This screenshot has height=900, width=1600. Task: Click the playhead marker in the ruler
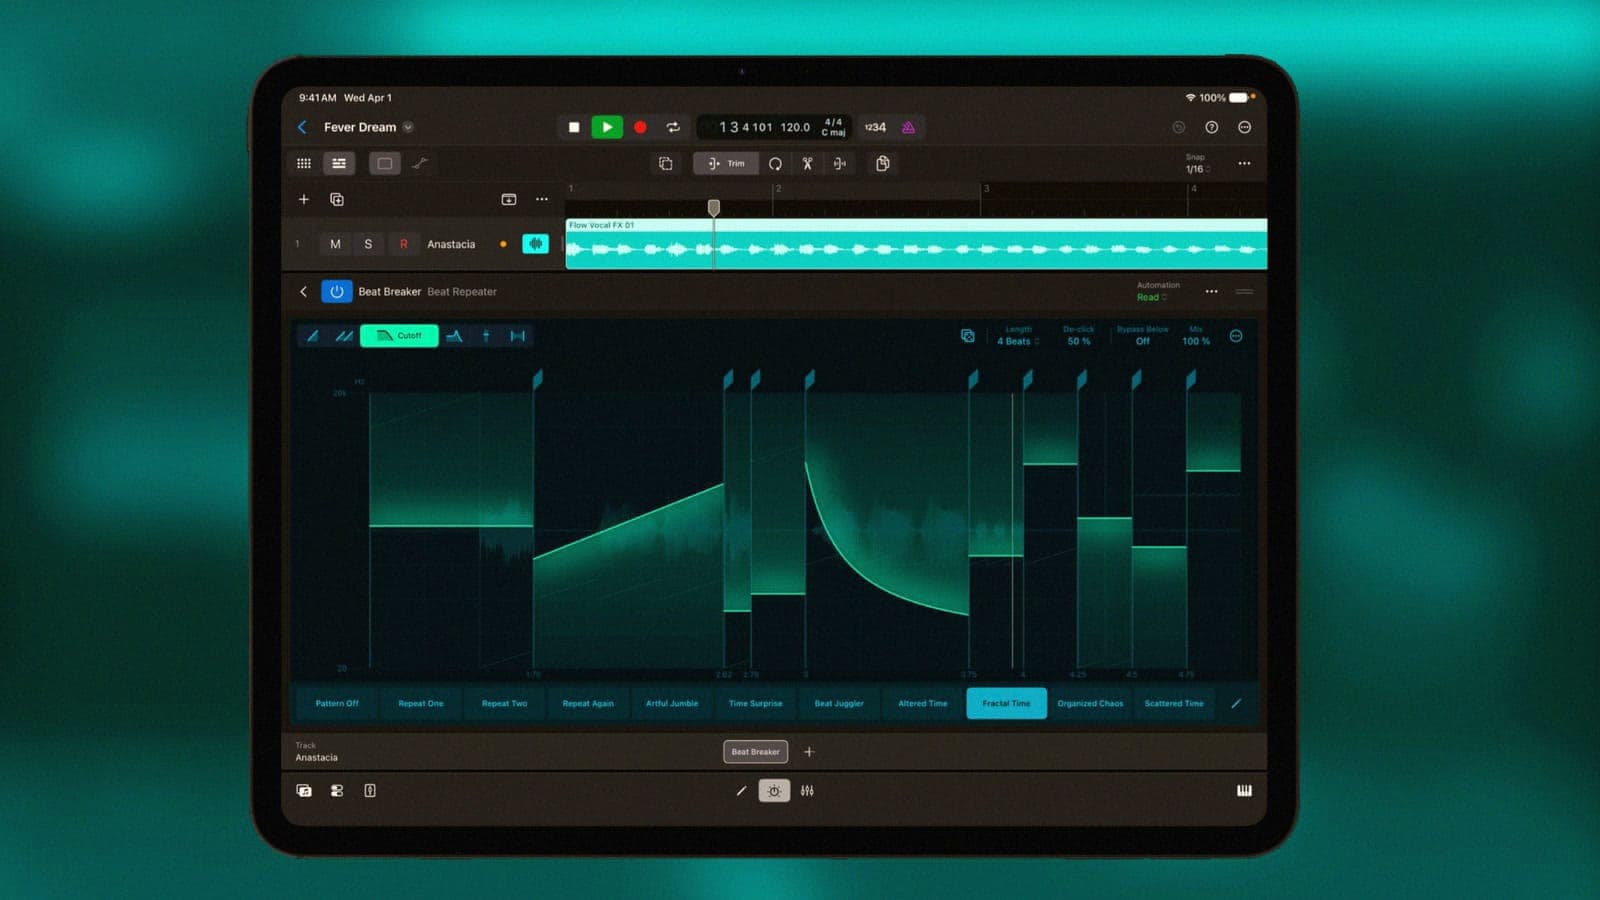click(x=713, y=207)
